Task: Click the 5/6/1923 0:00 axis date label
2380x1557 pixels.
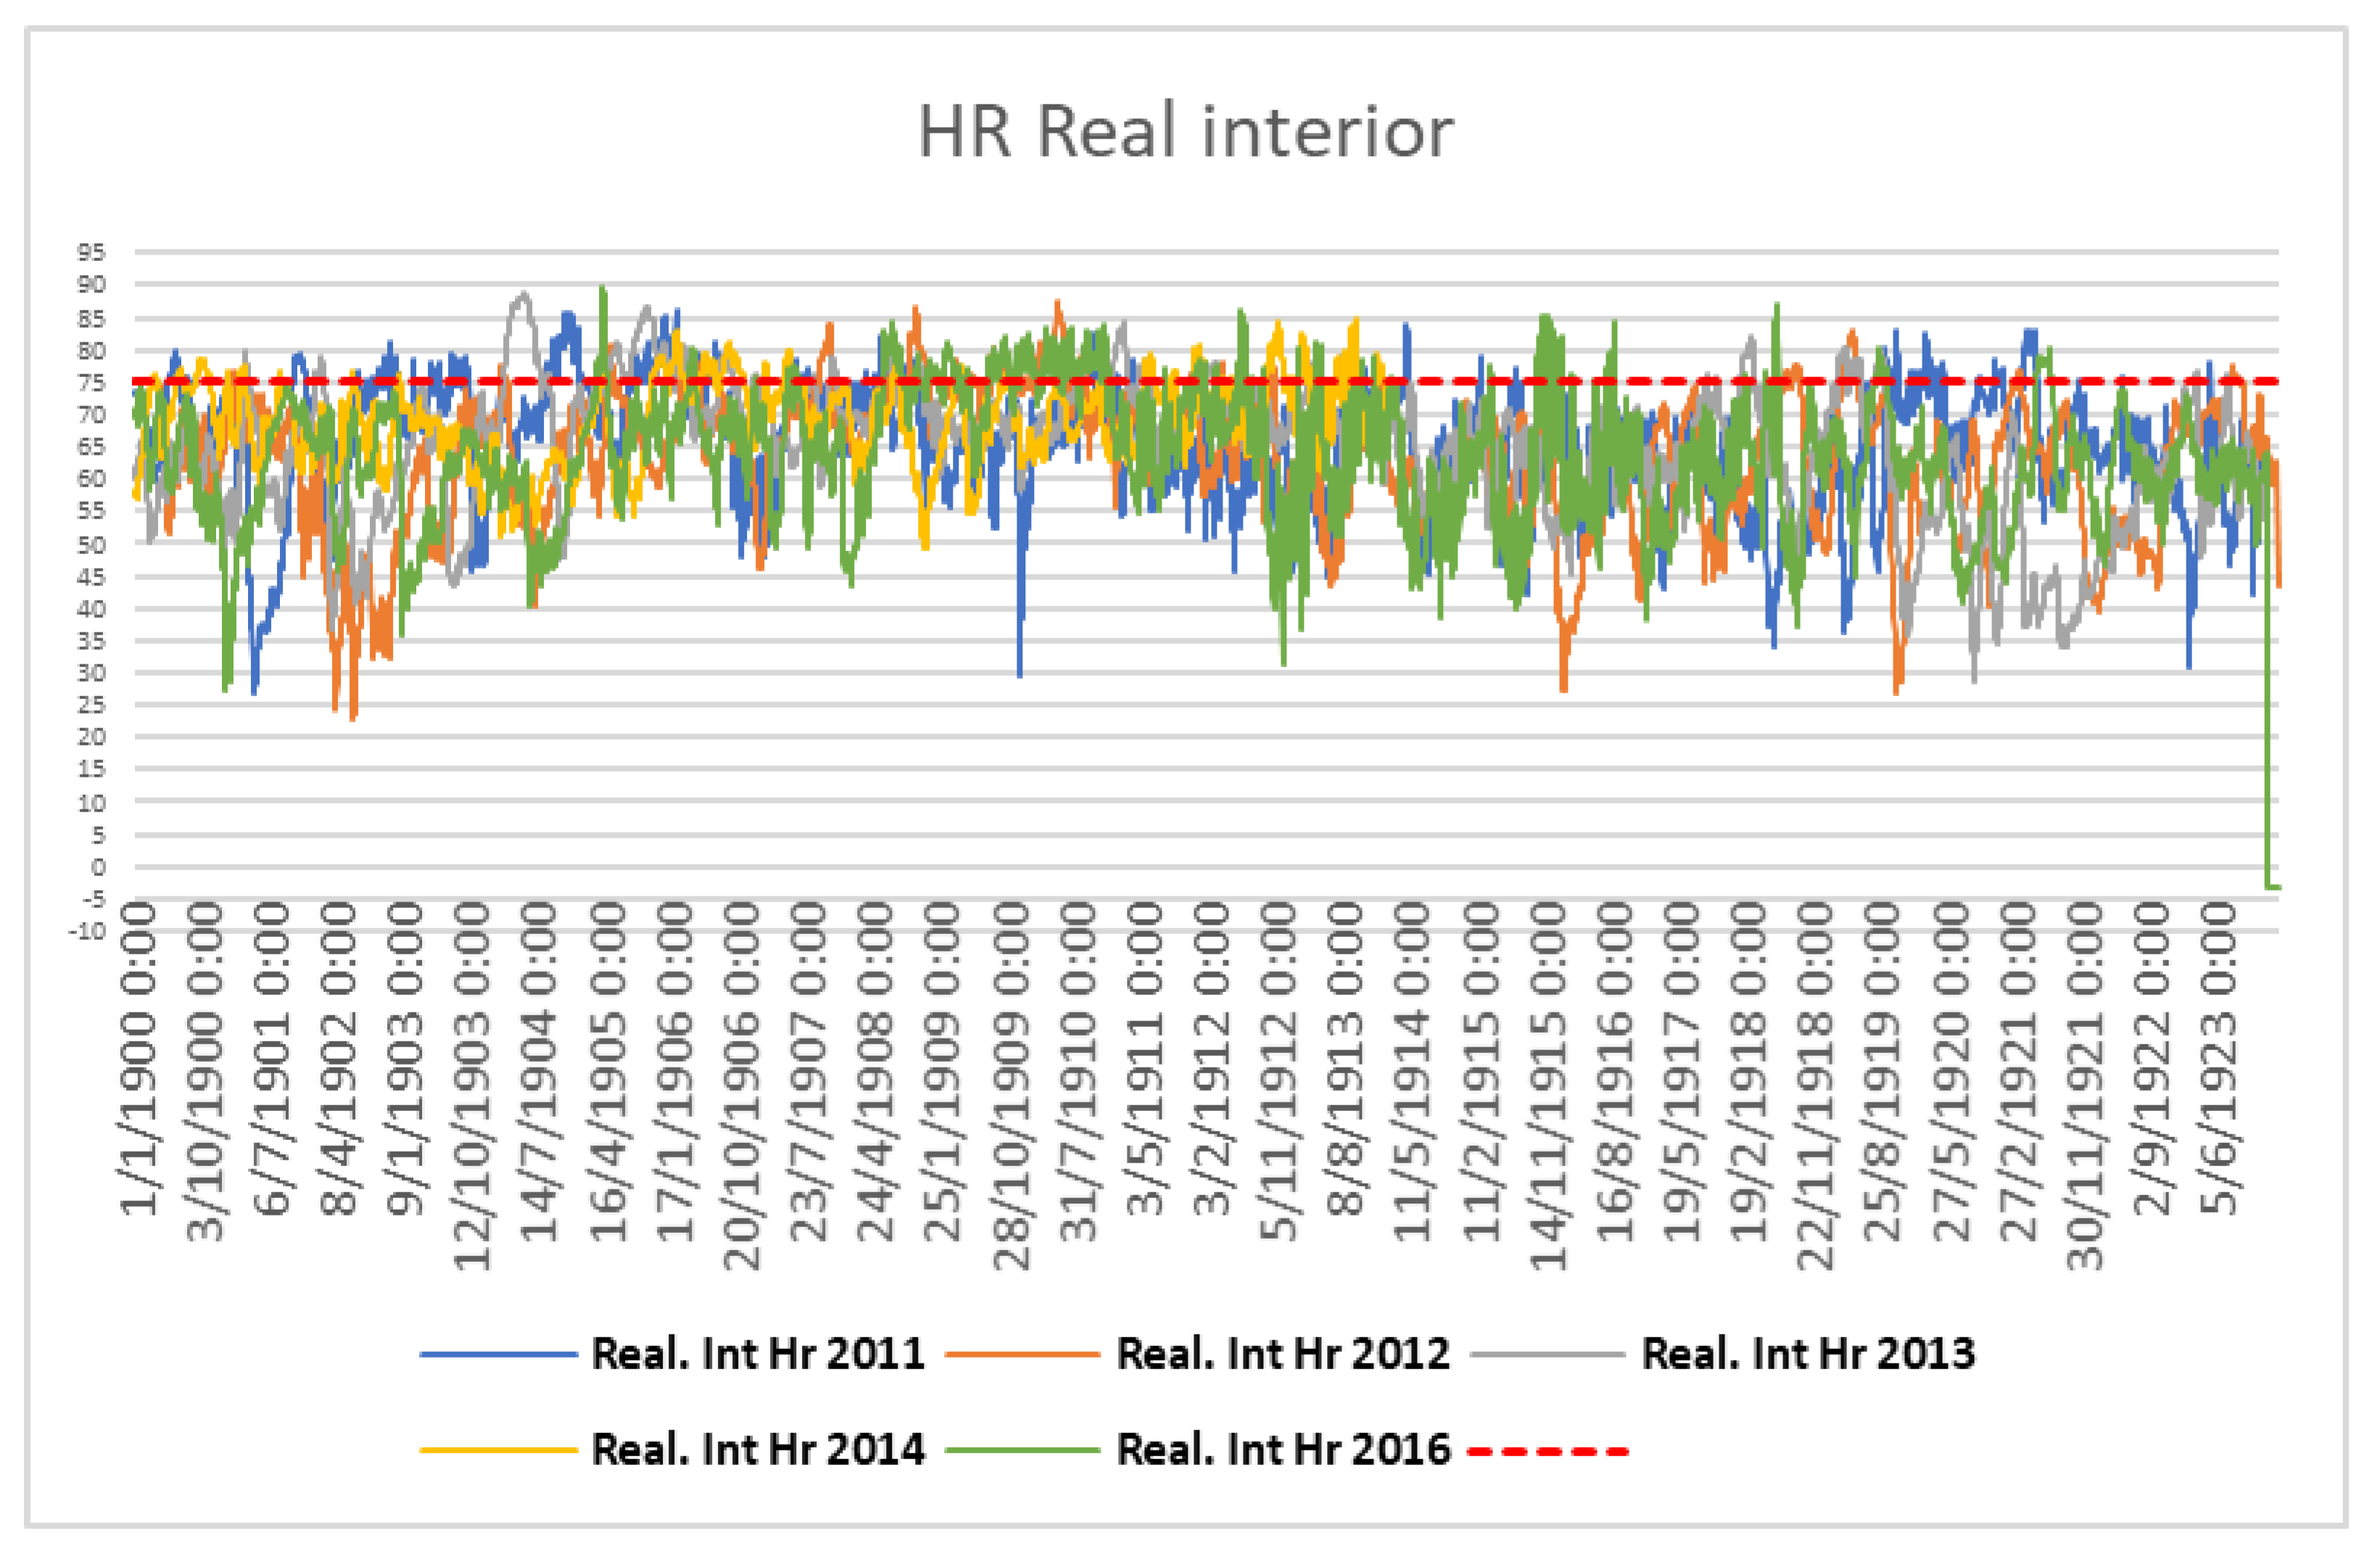Action: (2220, 1058)
